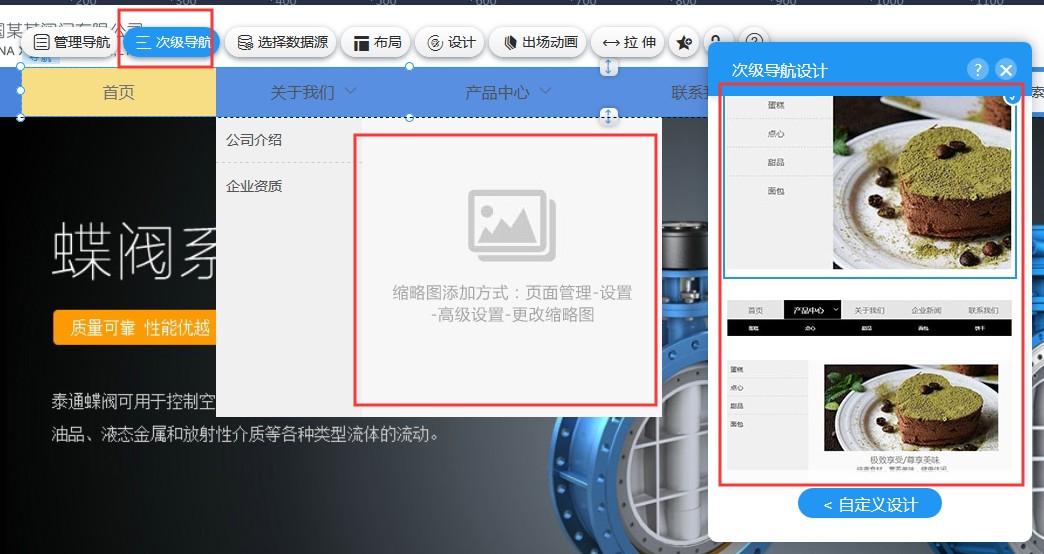
Task: Click the 次级导航设计 panel title
Action: (779, 70)
